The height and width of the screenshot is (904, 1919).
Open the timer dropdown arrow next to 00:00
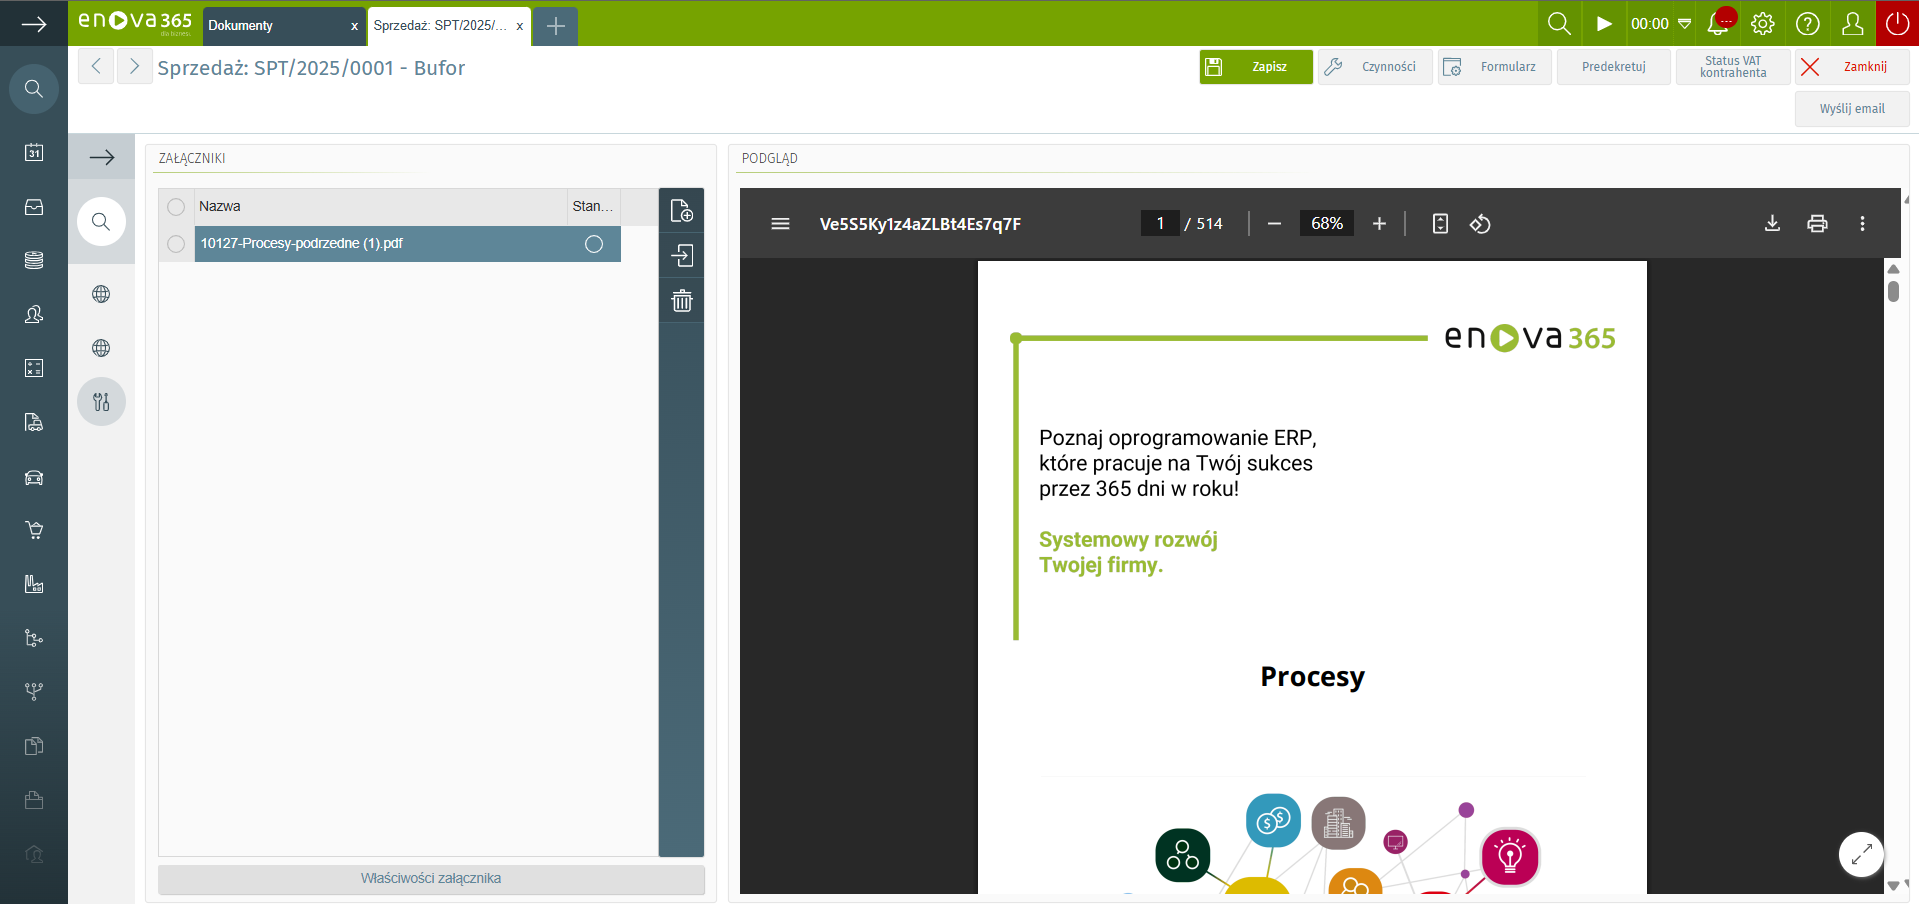point(1685,24)
